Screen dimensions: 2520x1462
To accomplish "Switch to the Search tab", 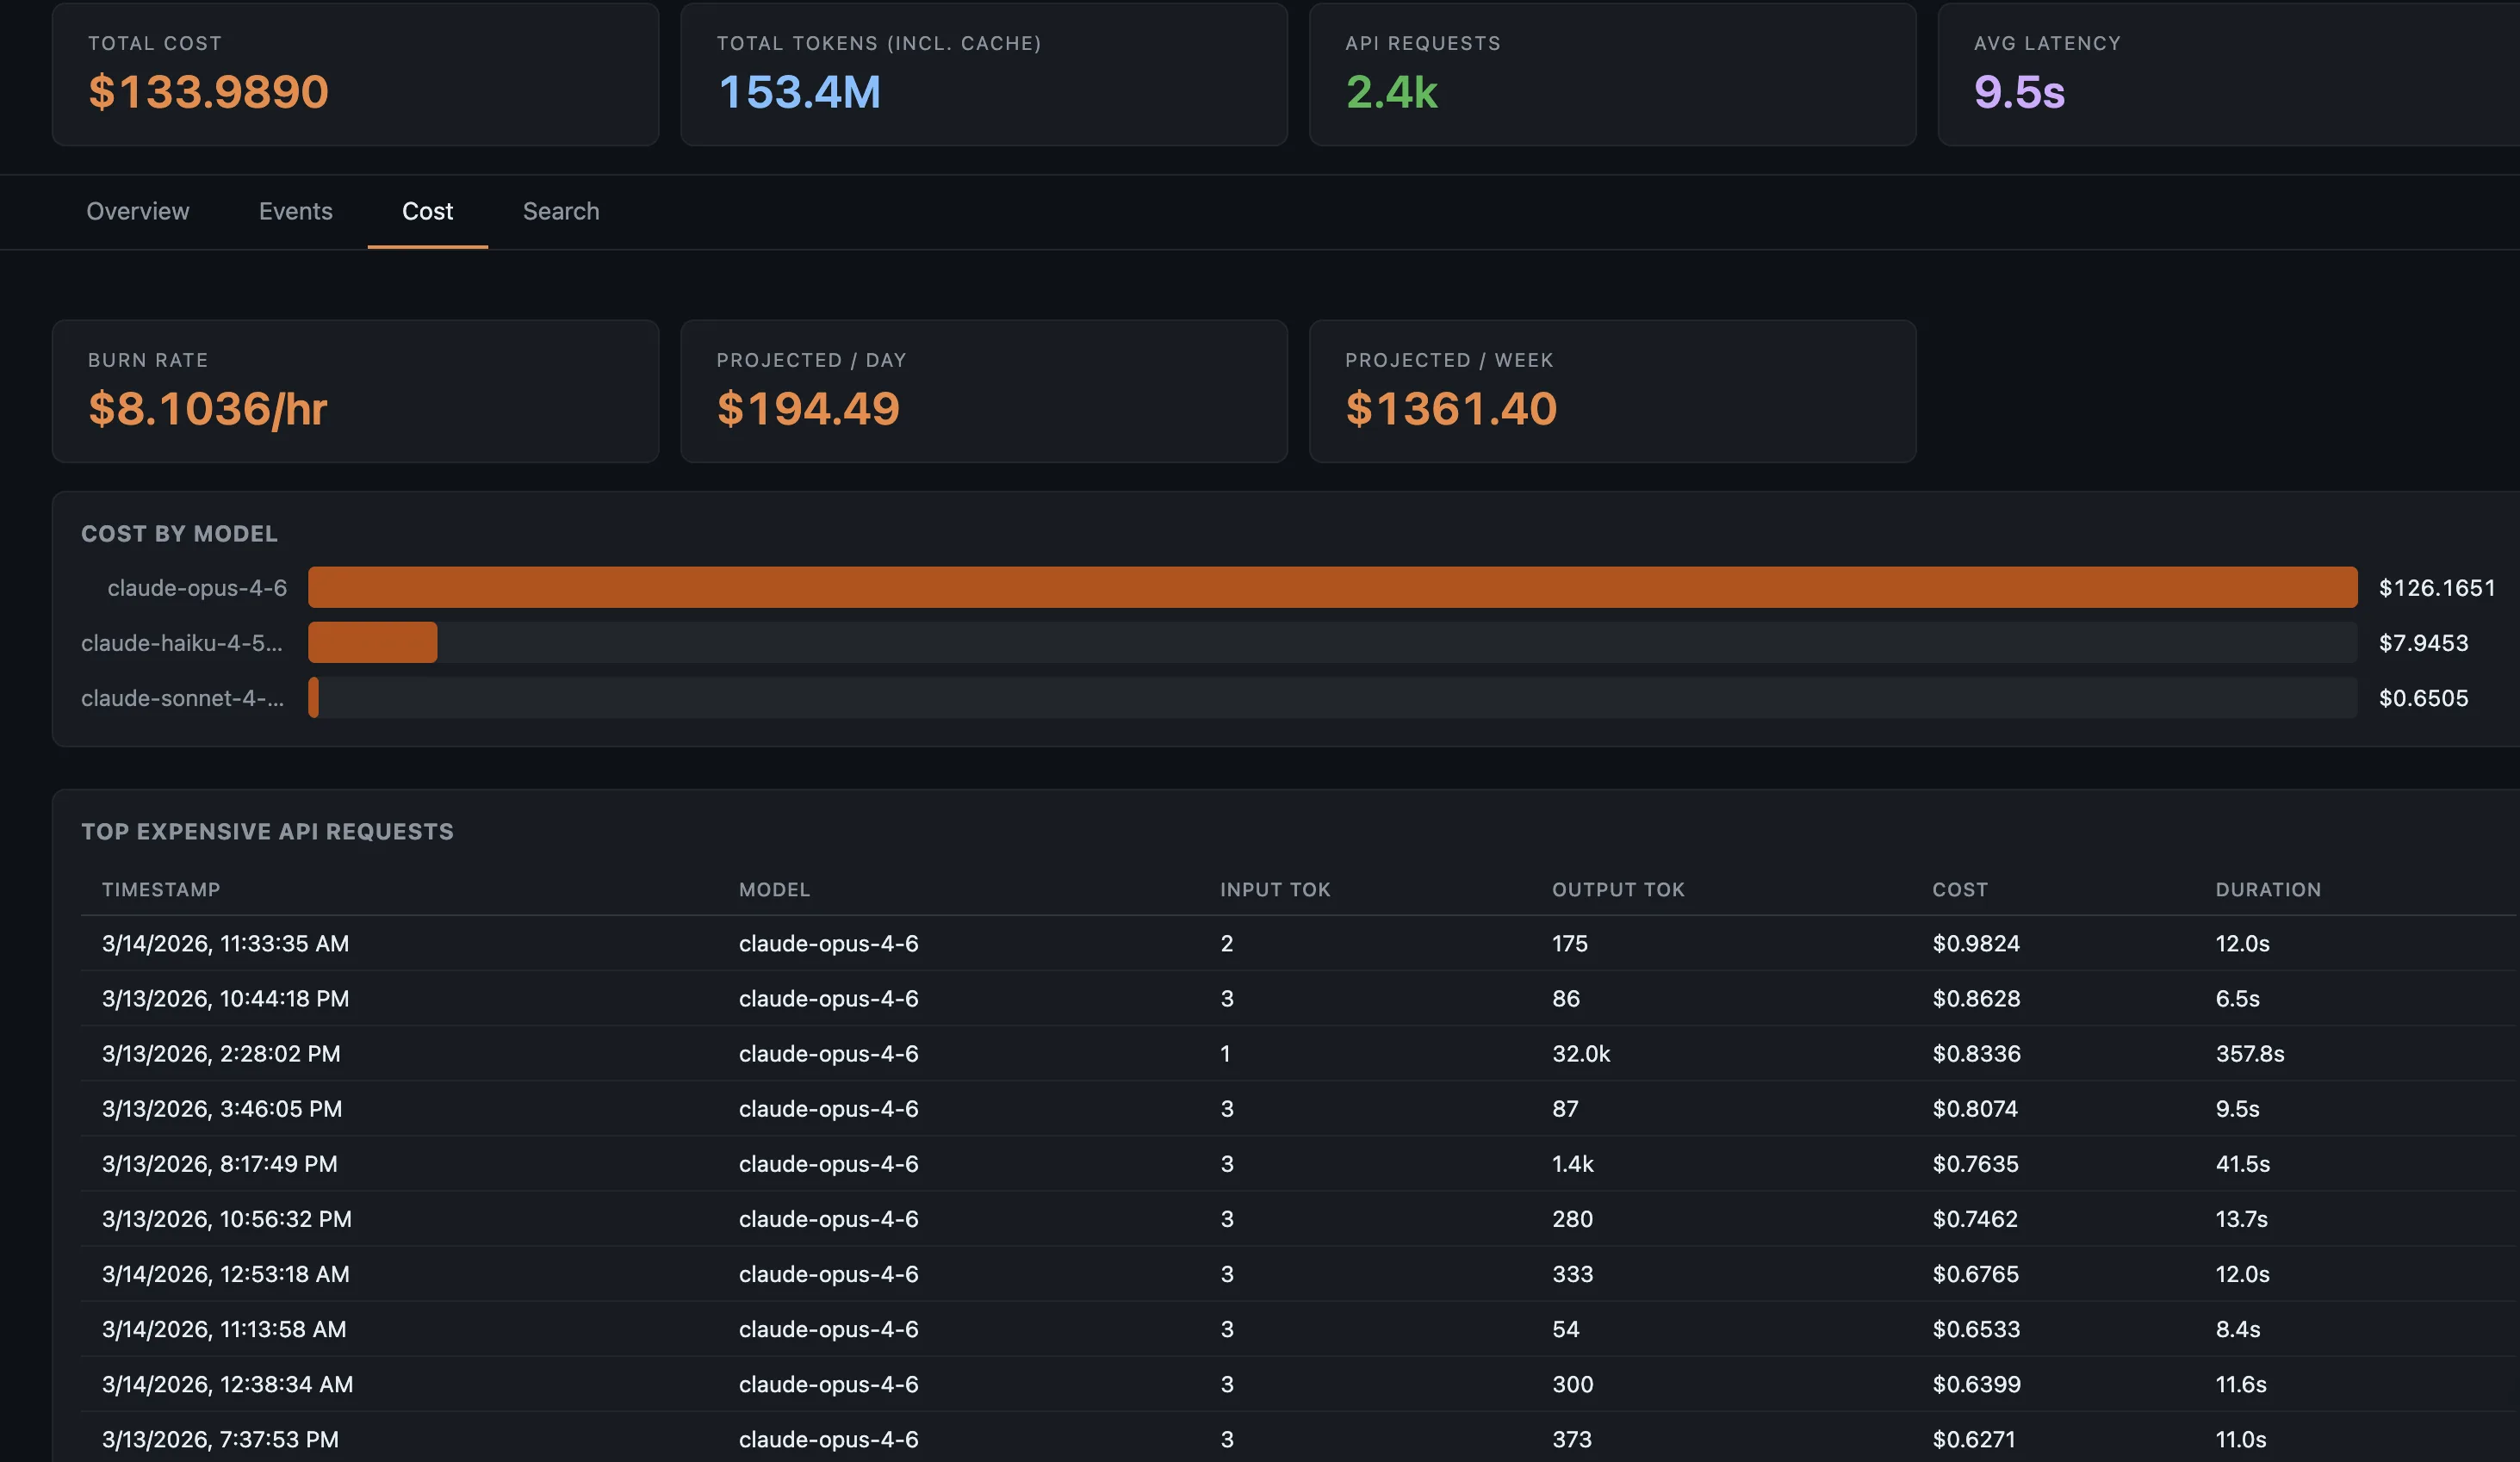I will point(560,211).
